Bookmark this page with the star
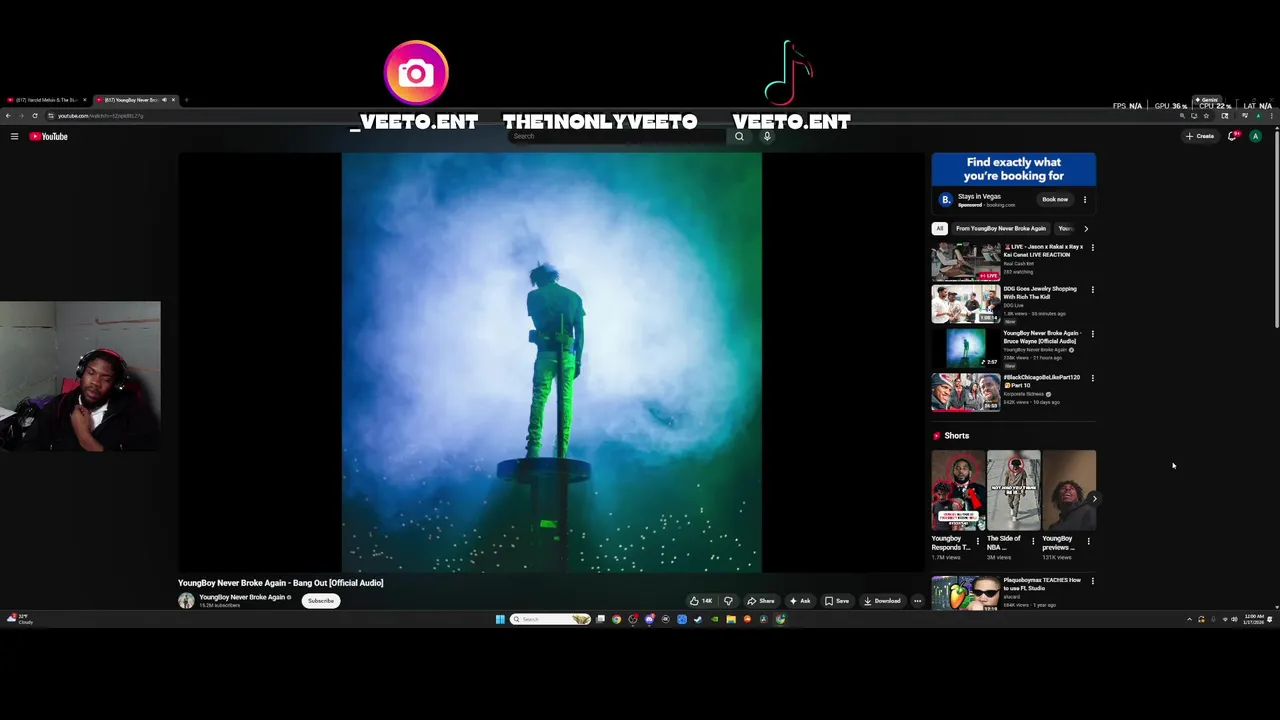 tap(1205, 116)
